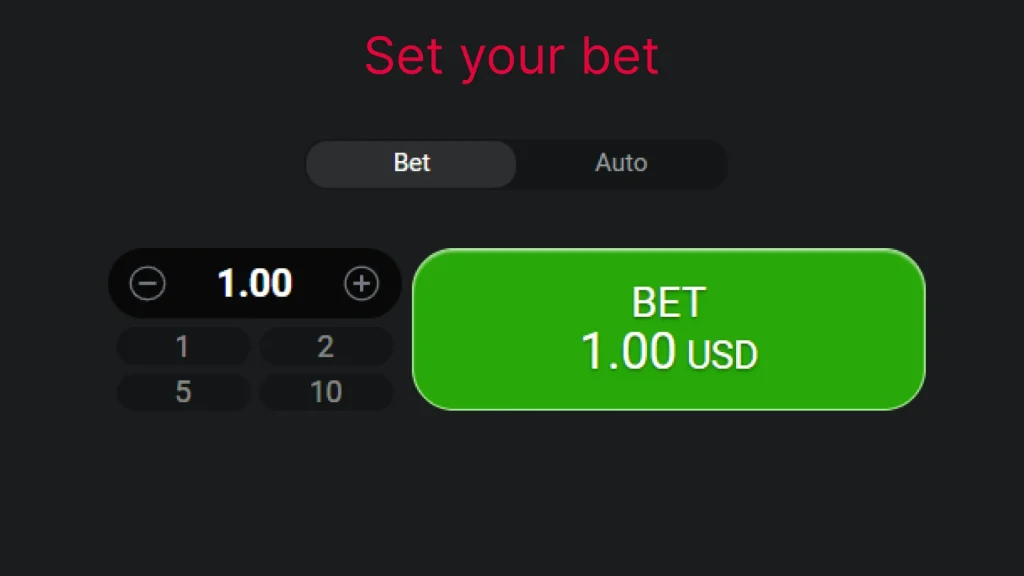Click the bet amount display showing 1.00
This screenshot has height=576, width=1024.
[x=255, y=283]
